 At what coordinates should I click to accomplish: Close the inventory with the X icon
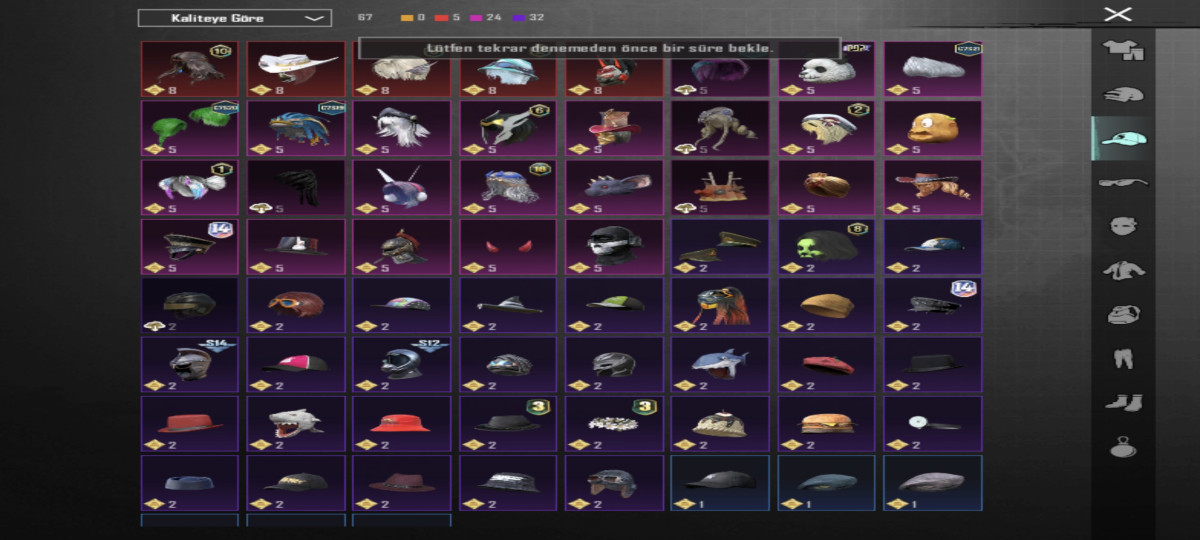click(1117, 14)
